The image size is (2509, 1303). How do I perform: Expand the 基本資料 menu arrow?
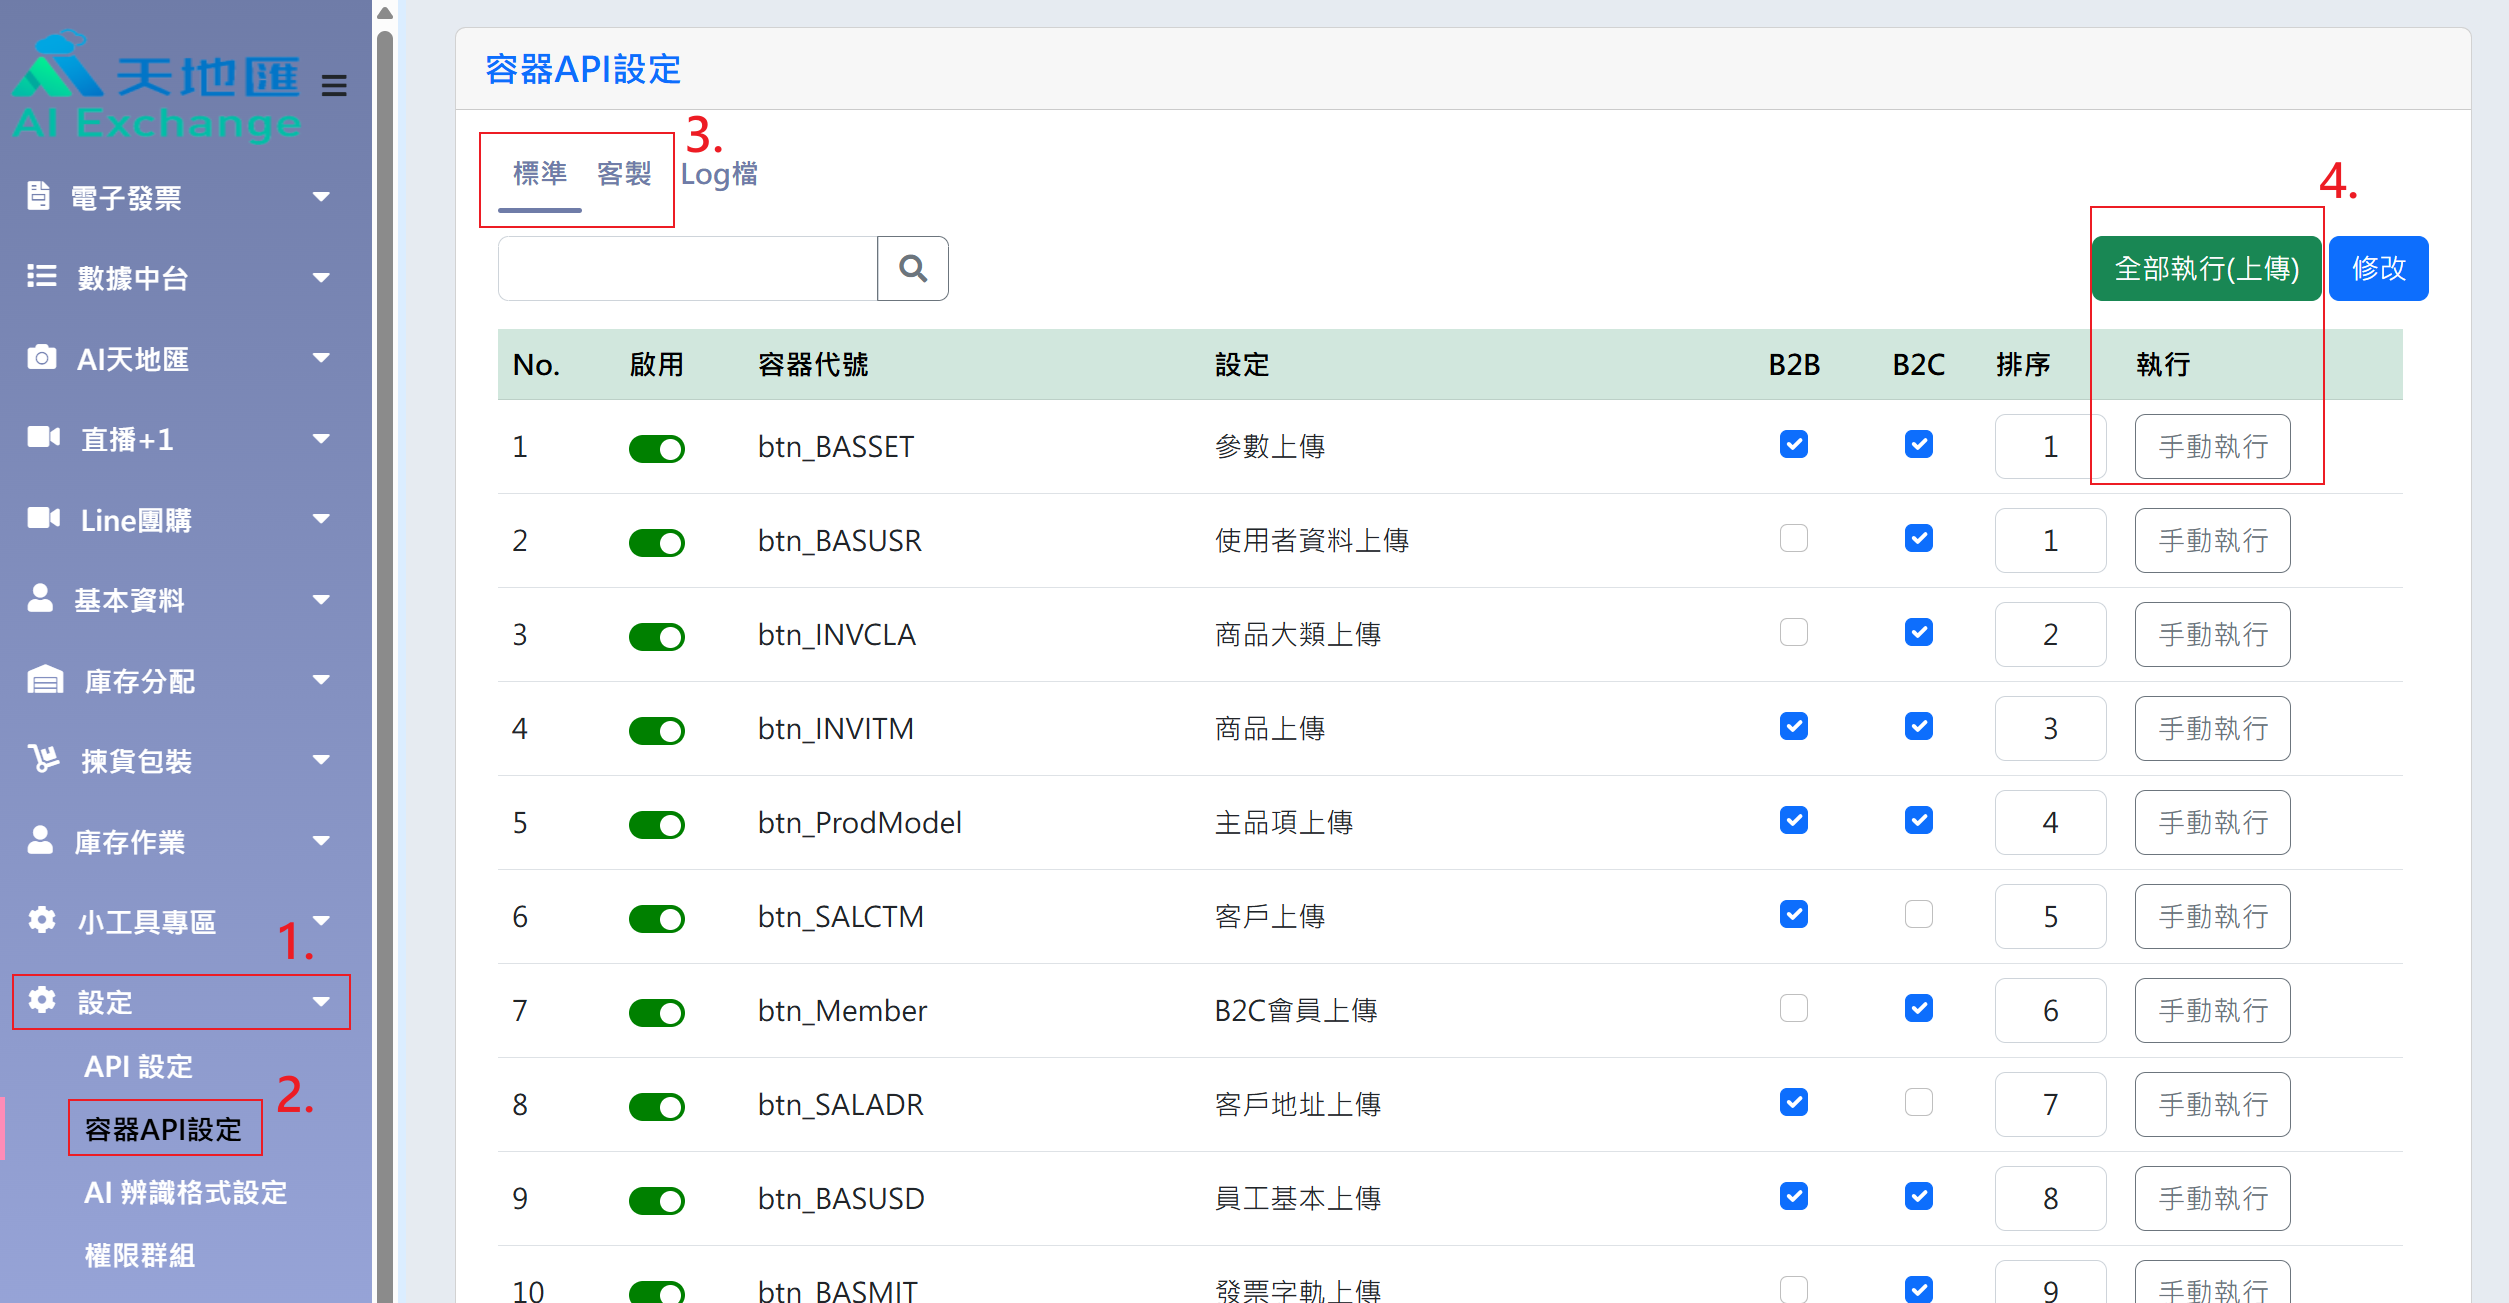[321, 600]
